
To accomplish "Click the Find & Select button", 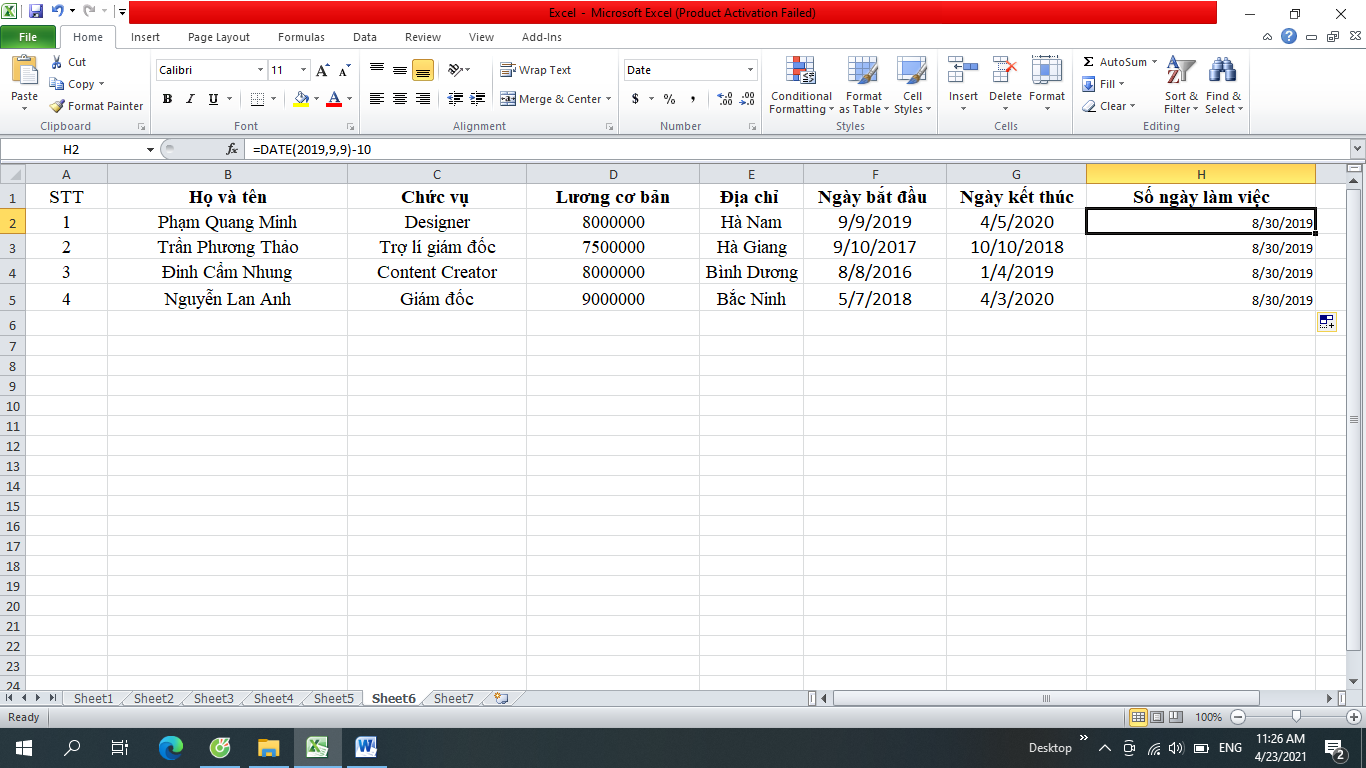I will point(1223,86).
